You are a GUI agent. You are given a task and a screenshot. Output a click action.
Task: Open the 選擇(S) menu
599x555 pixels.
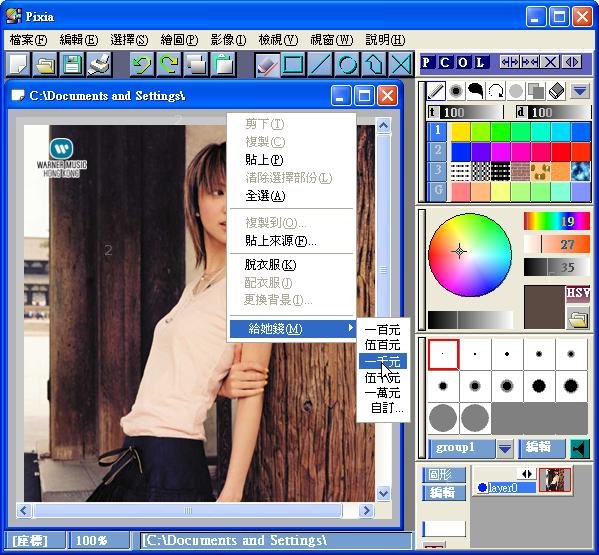click(x=129, y=40)
